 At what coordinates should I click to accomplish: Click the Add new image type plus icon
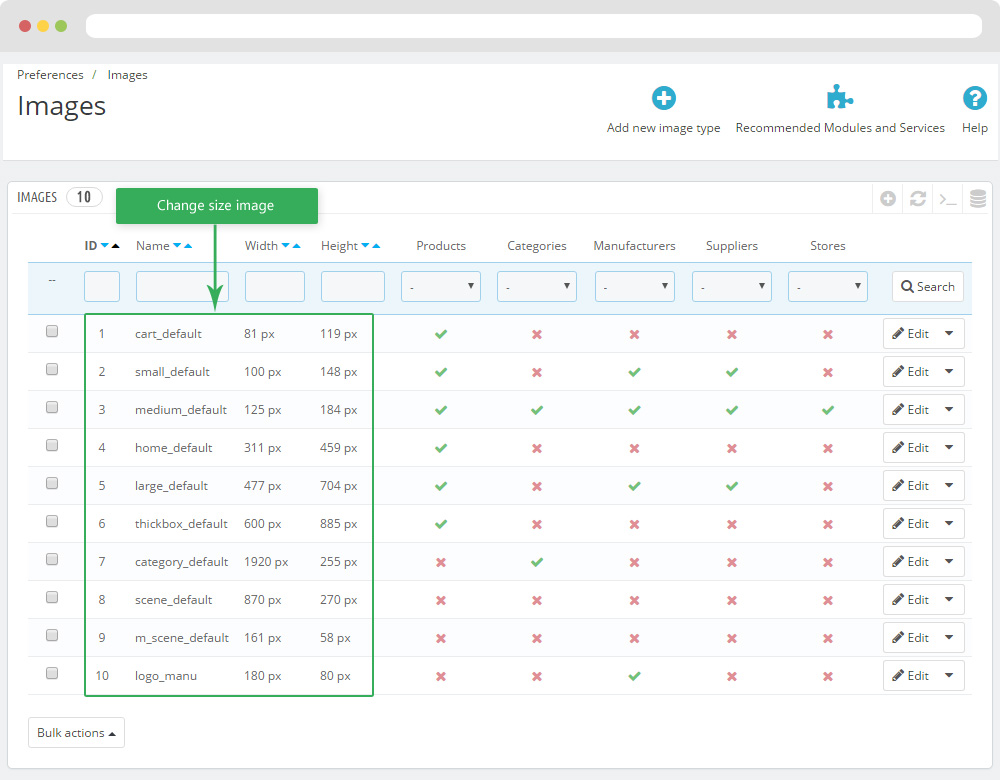pos(664,98)
